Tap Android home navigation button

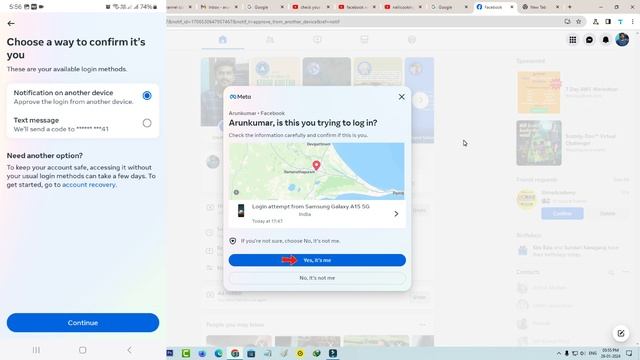(82, 350)
